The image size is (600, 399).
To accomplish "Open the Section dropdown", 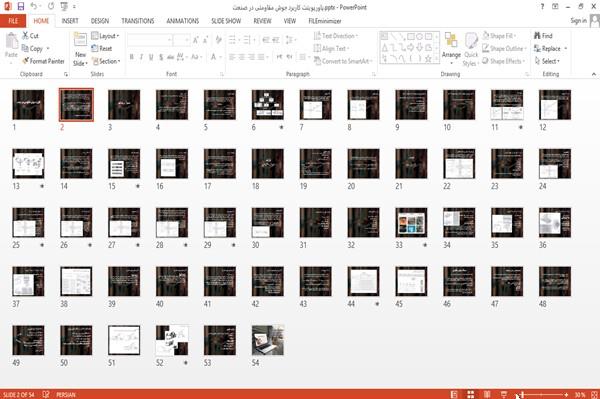I will coord(106,61).
